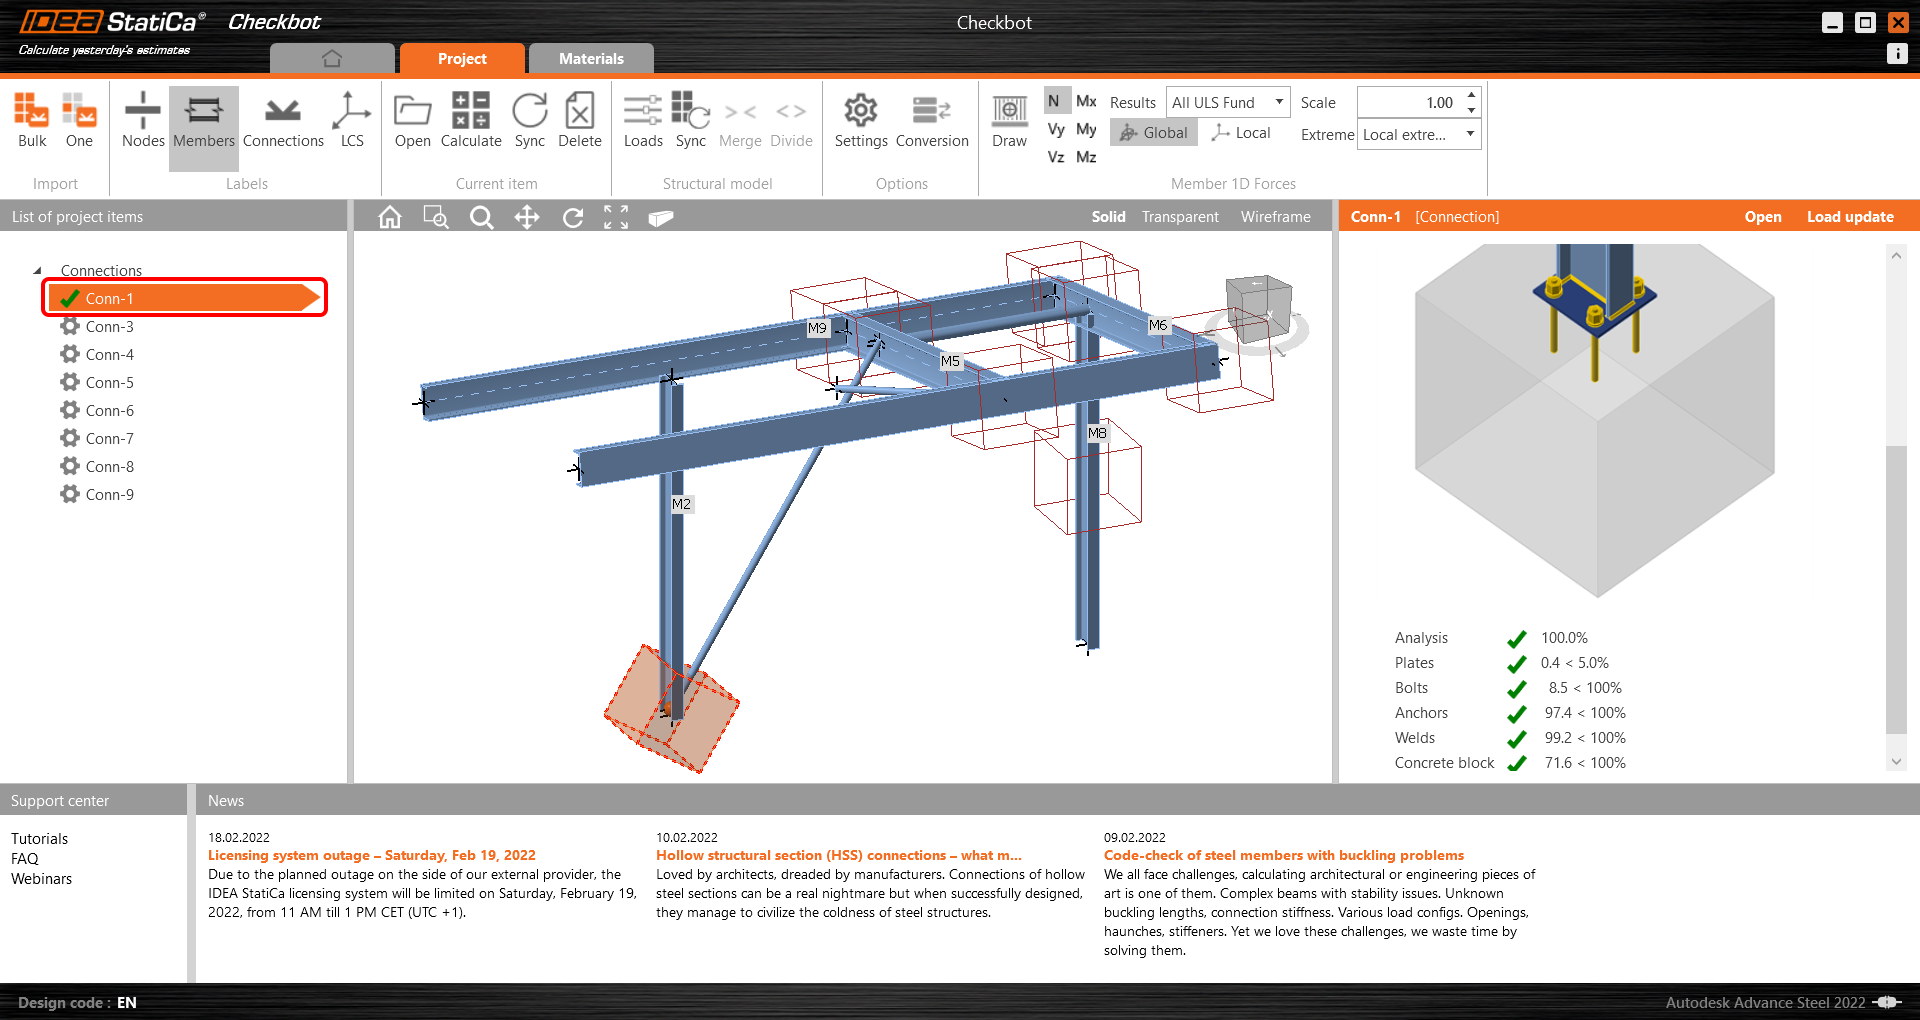Select Conn-5 in the project items list
Image resolution: width=1920 pixels, height=1020 pixels.
point(108,382)
